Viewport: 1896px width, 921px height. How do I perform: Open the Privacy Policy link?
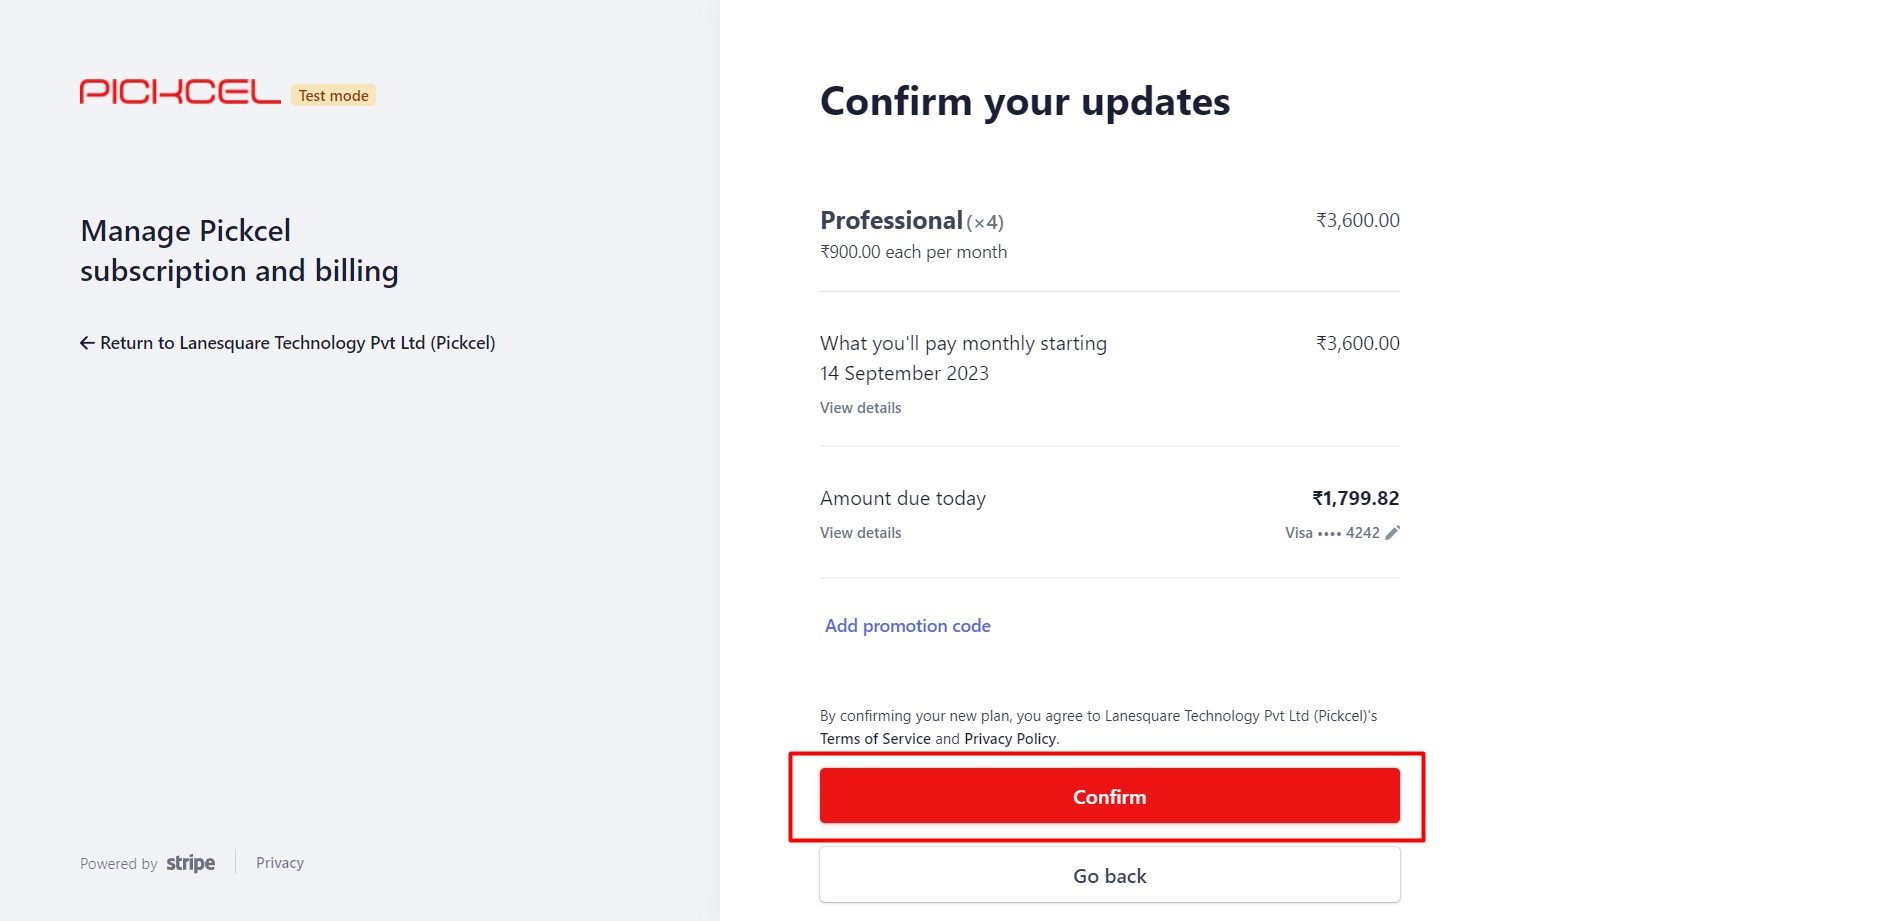point(1010,739)
